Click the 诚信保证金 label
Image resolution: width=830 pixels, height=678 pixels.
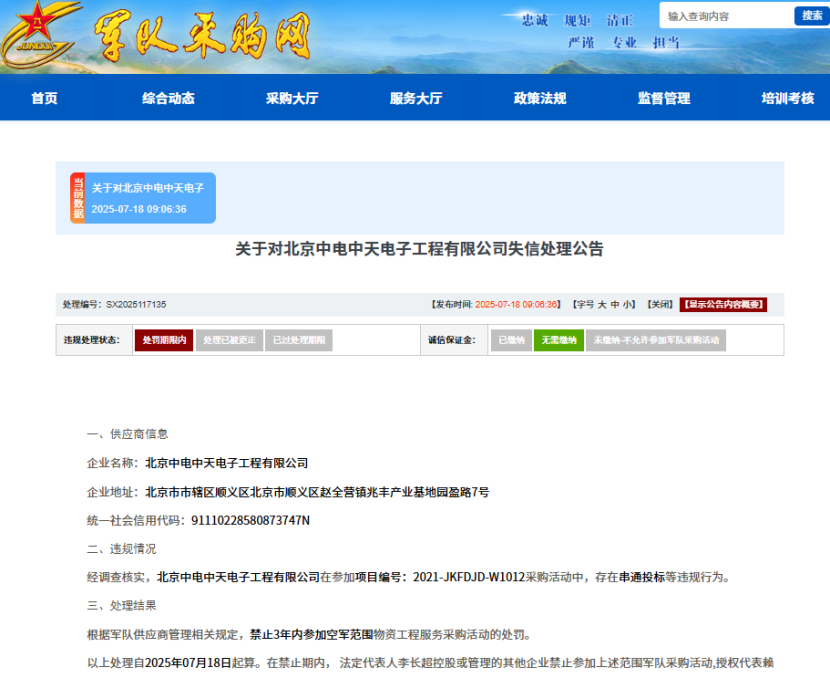[x=452, y=340]
